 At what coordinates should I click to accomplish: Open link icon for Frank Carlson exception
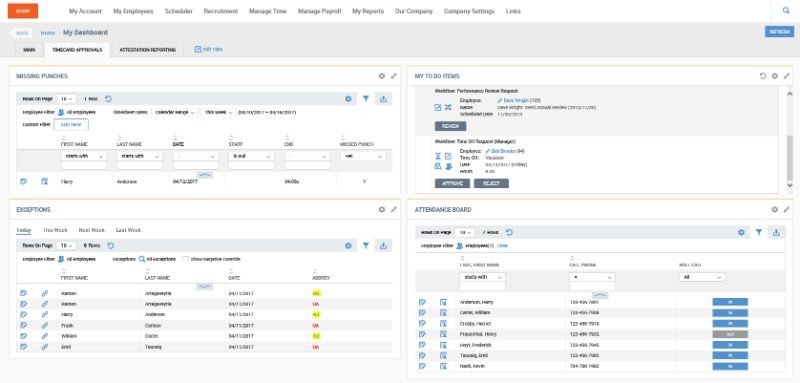point(44,325)
